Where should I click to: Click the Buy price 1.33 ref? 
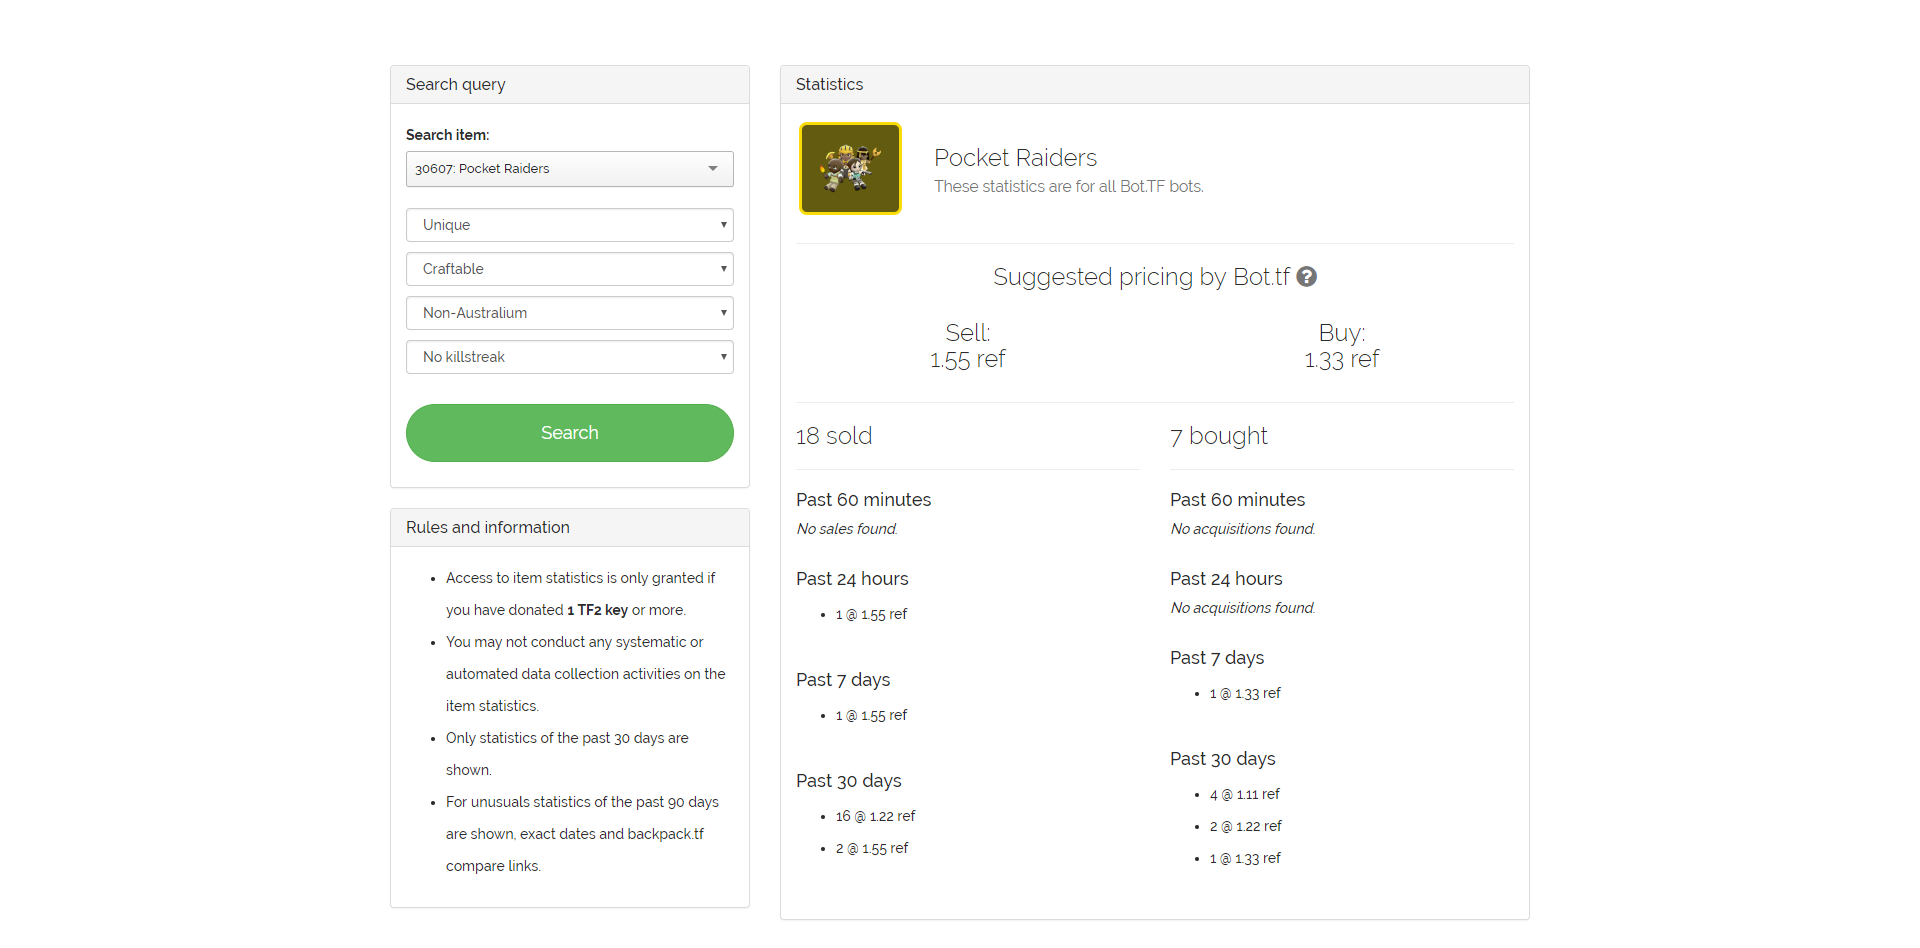point(1341,360)
